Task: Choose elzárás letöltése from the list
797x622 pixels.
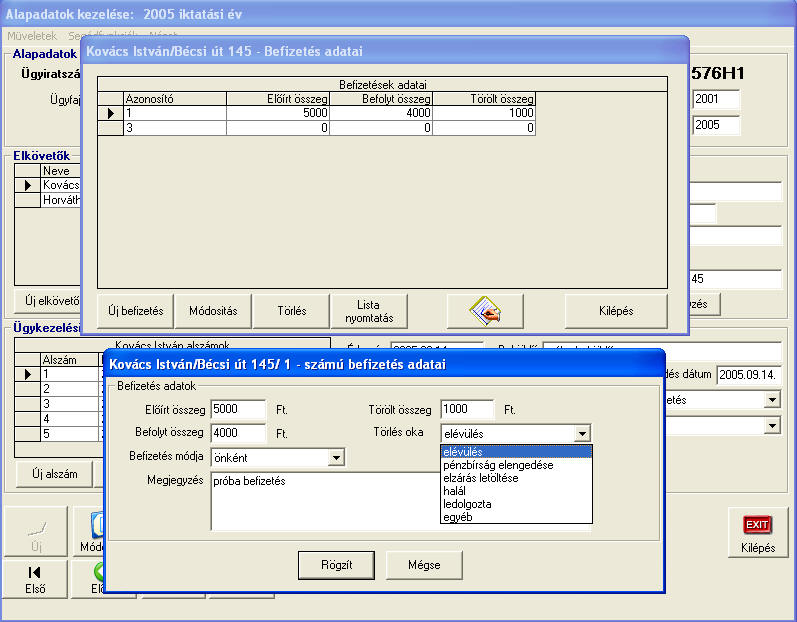Action: pyautogui.click(x=516, y=478)
